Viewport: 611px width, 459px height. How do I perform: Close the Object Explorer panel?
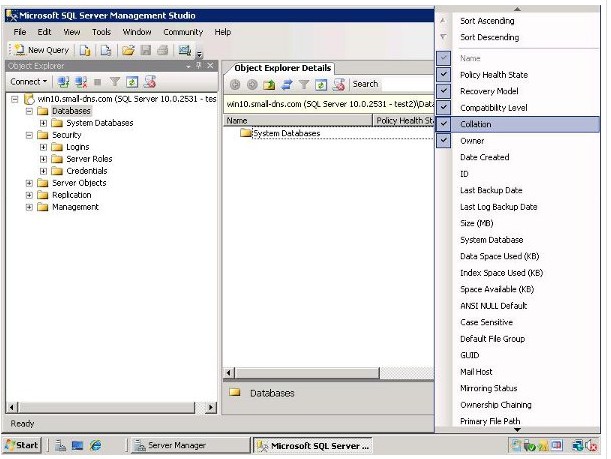coord(210,66)
